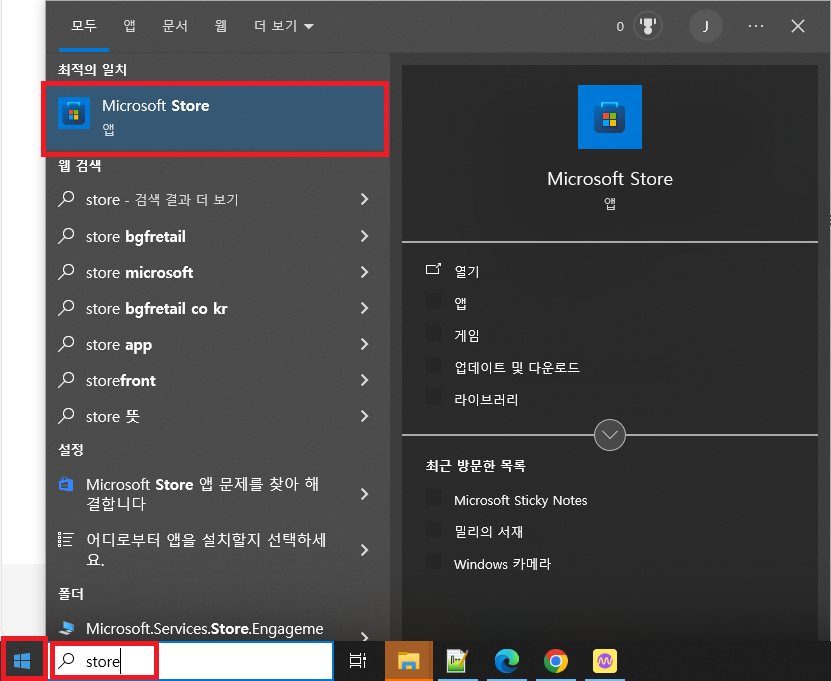Switch to the 문서 tab

(x=175, y=26)
